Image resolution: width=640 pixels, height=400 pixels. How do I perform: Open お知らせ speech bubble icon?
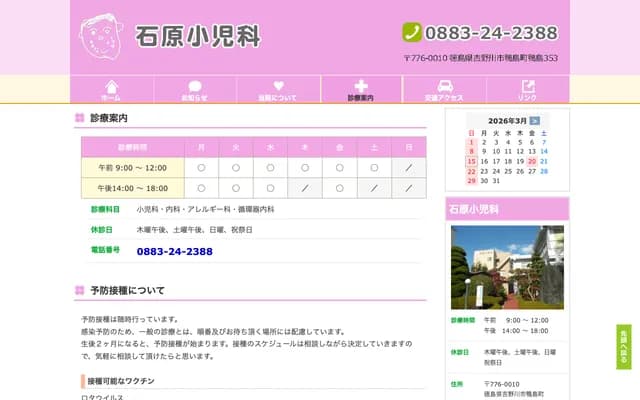(x=194, y=87)
